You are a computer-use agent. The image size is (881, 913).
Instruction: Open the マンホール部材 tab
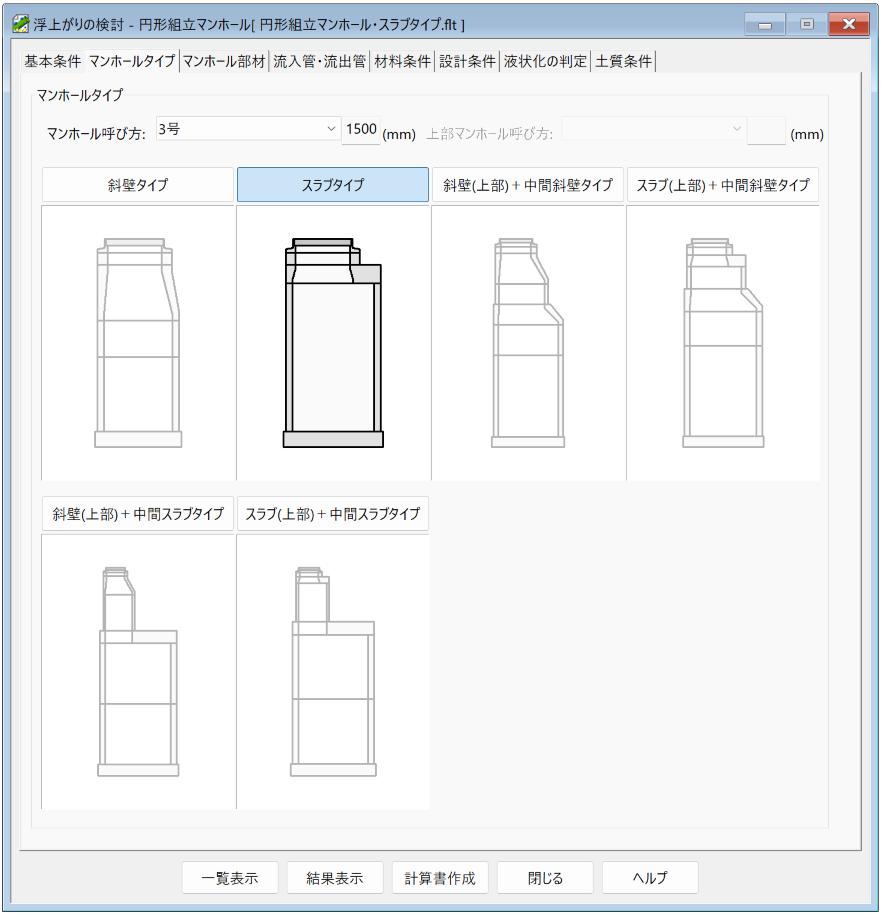(x=224, y=61)
